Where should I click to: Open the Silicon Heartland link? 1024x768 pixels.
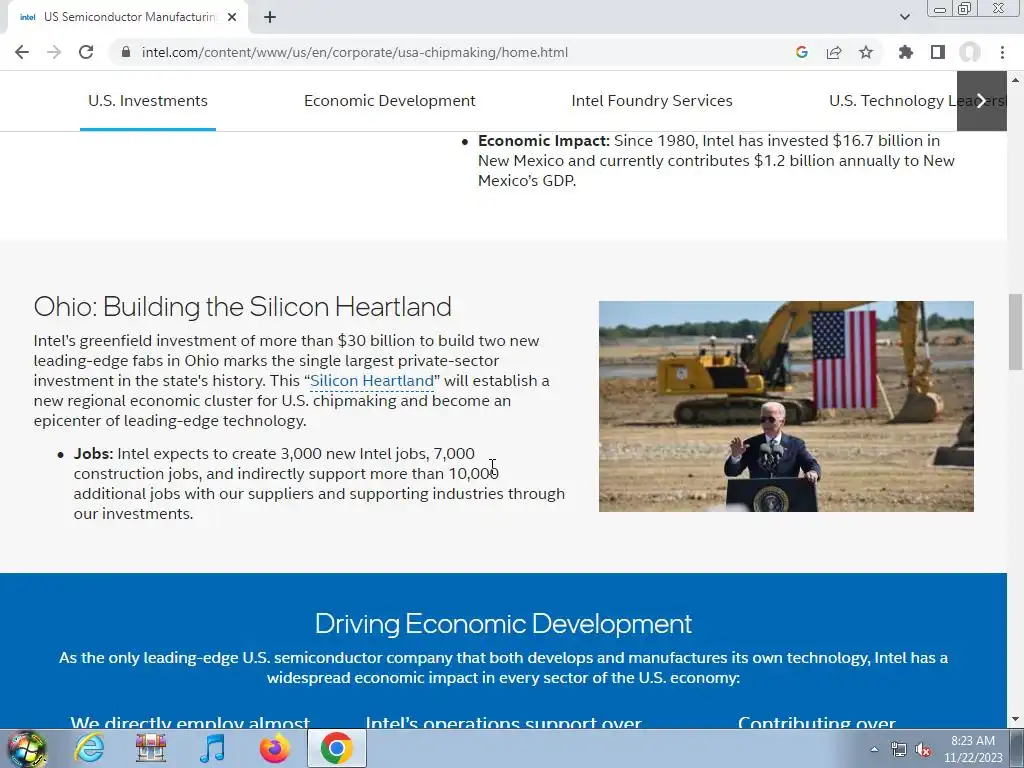point(372,381)
